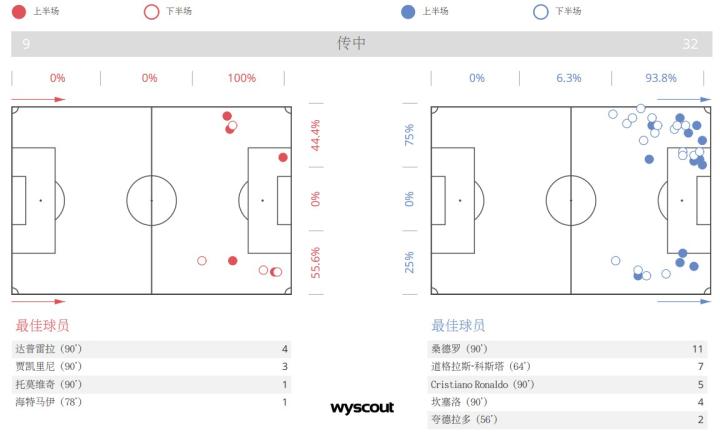Select the 桑德罗 (90') player row
720x435 pixels.
point(566,349)
